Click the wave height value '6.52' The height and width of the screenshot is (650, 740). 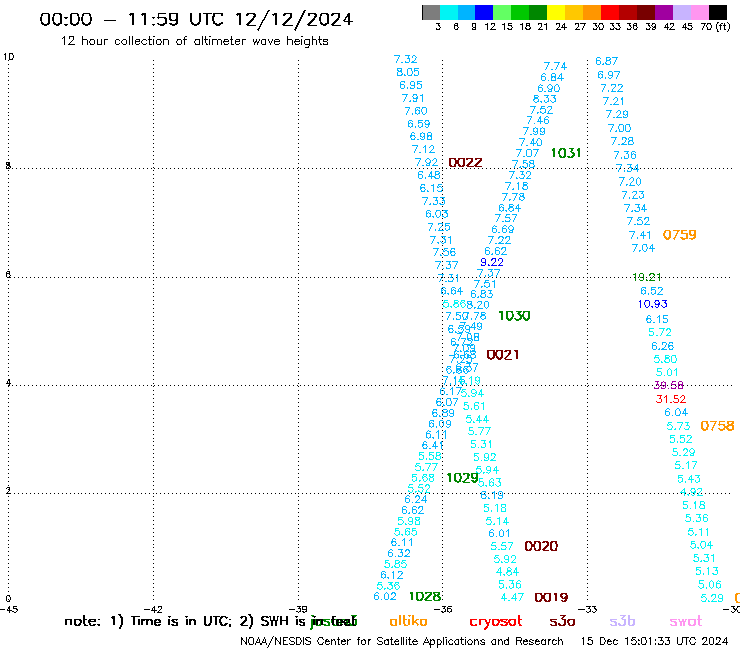(652, 291)
